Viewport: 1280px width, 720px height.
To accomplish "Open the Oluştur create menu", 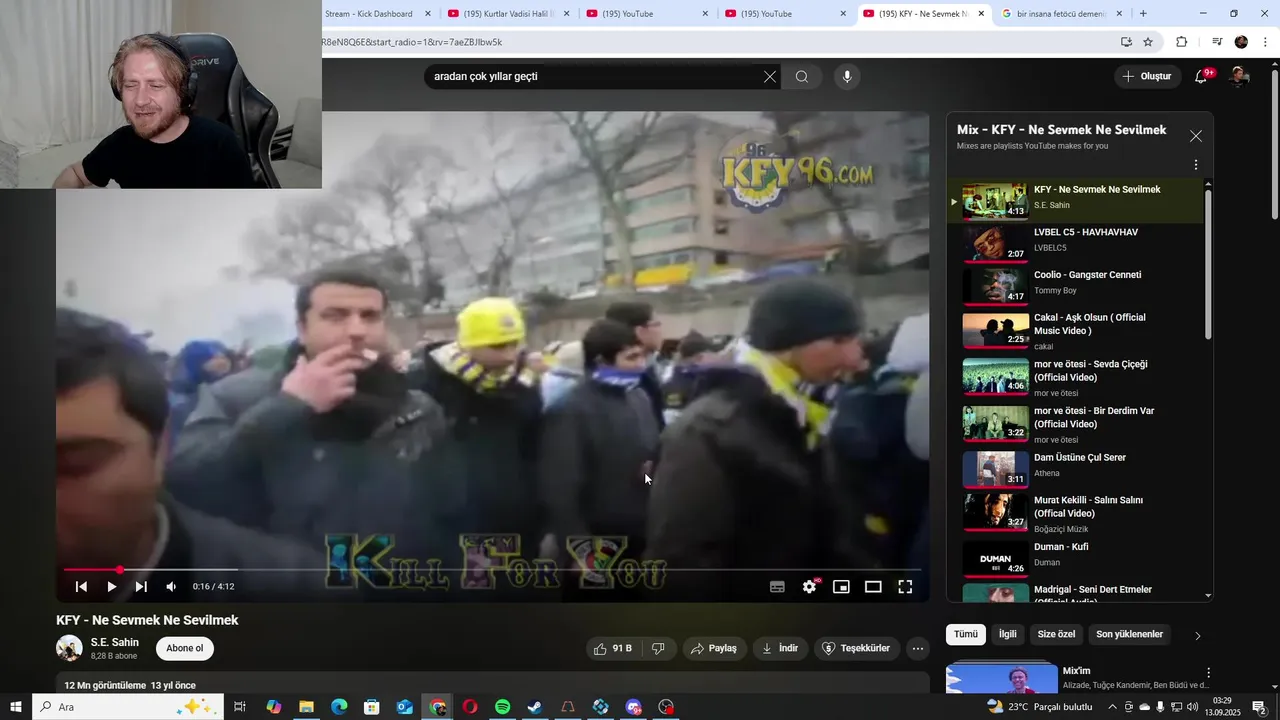I will pos(1147,77).
